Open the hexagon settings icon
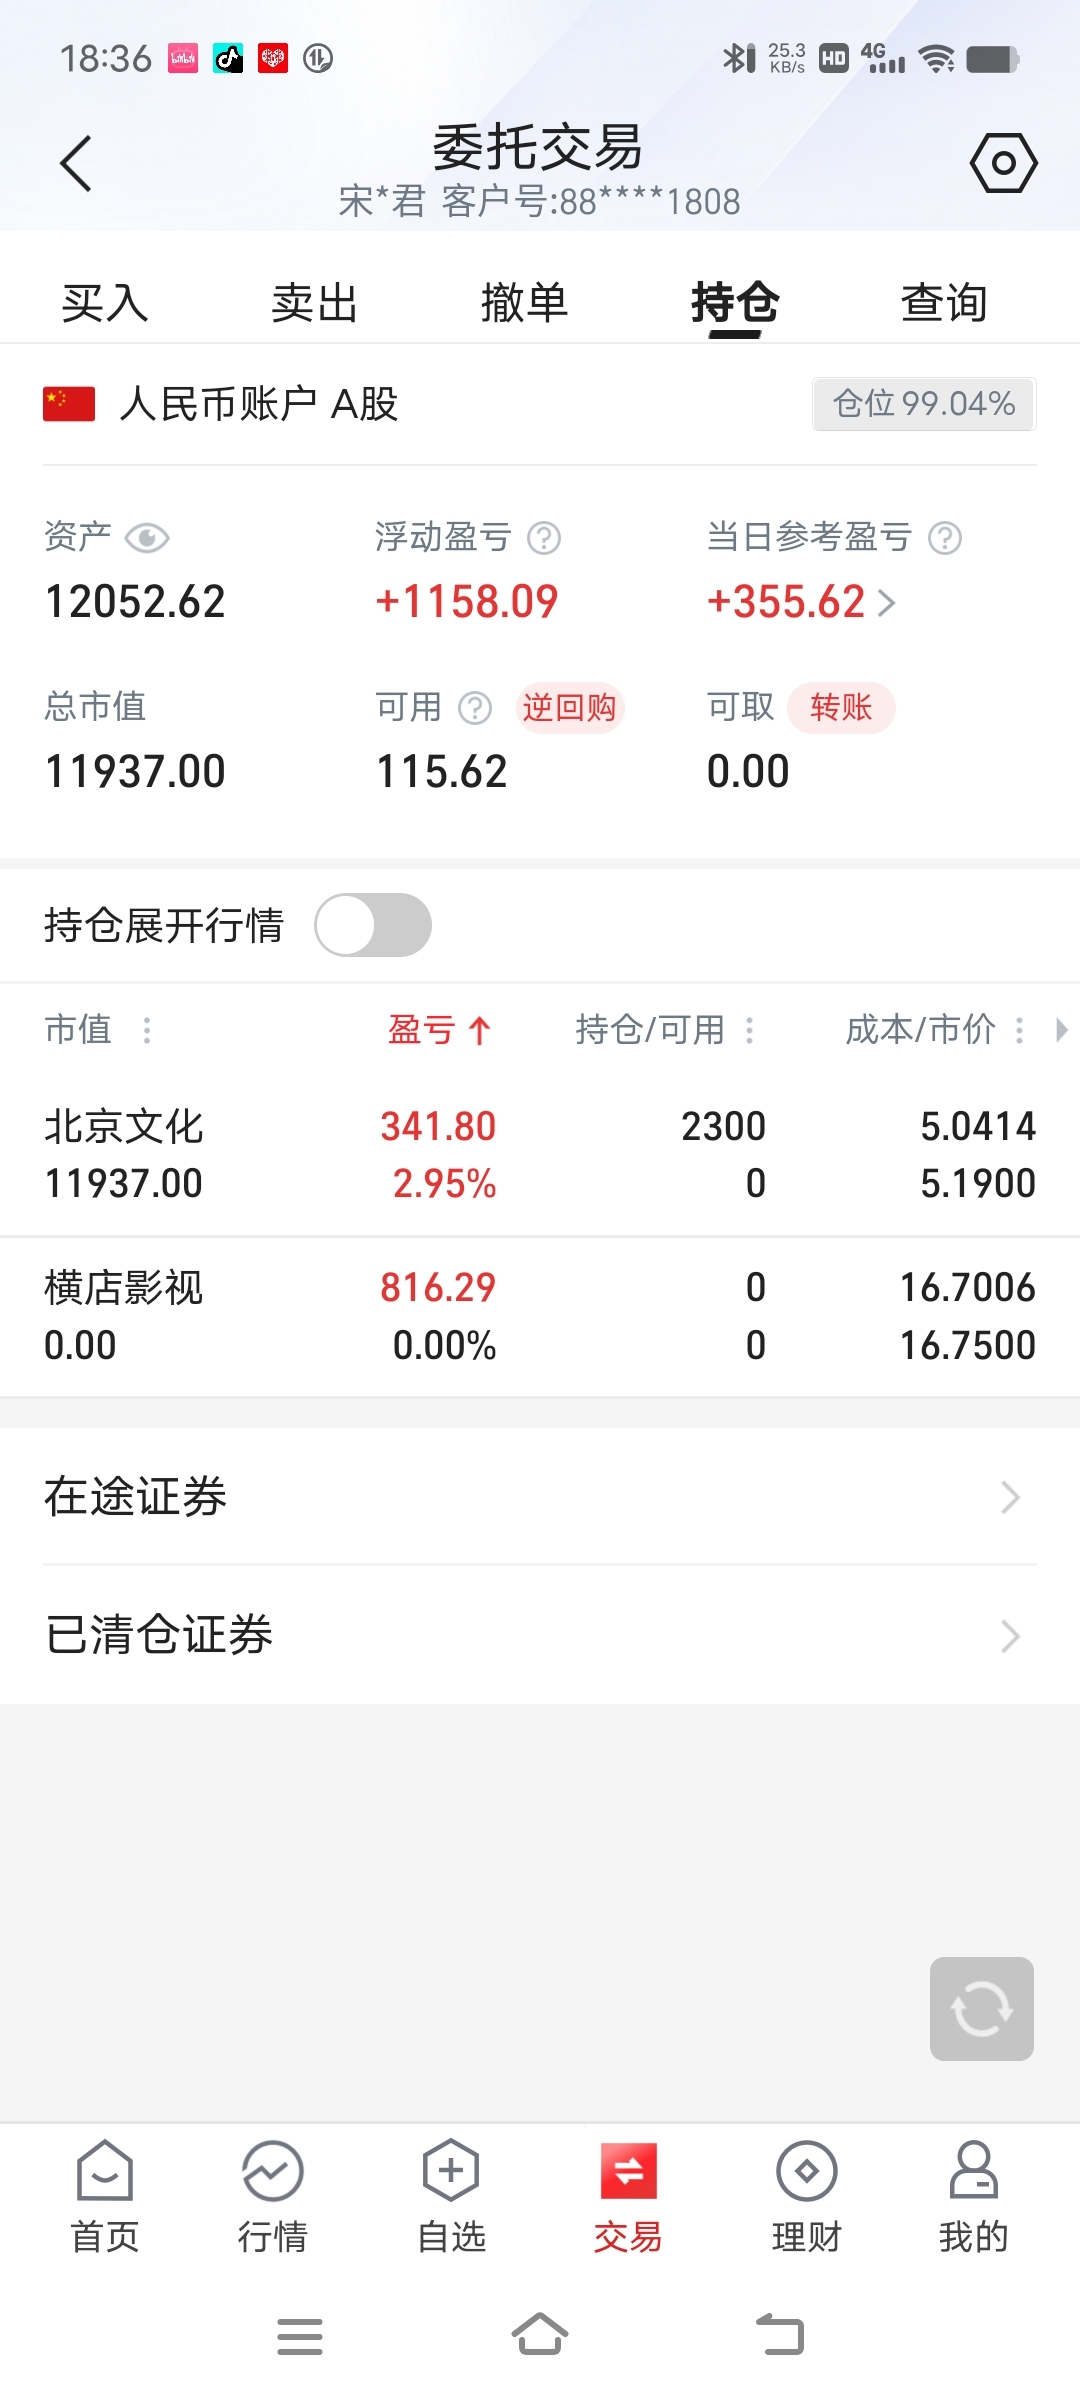Viewport: 1080px width, 2400px height. point(1003,162)
